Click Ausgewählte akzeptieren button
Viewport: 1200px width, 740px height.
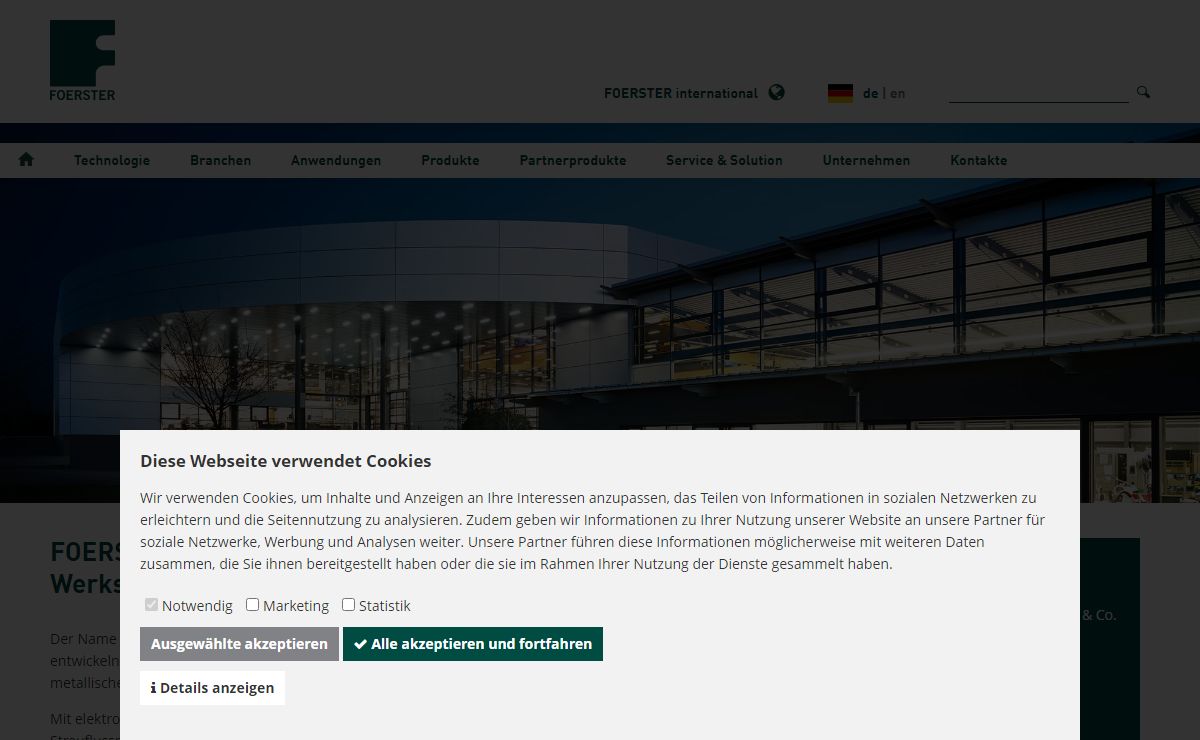[239, 644]
